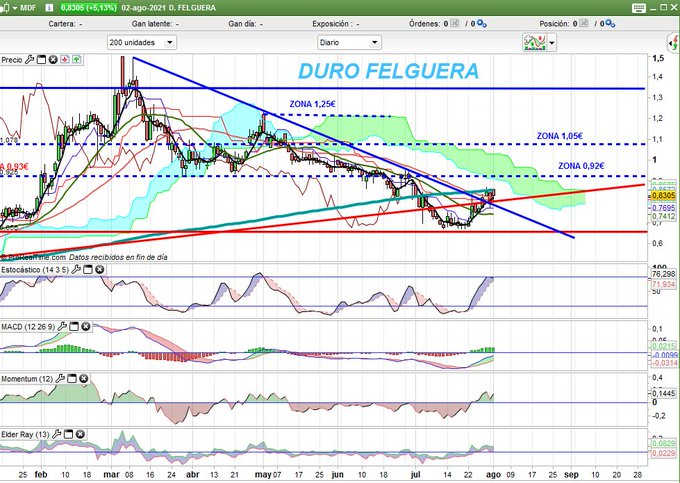Click the Posición list icon
Viewport: 680px width, 483px height.
[x=584, y=23]
